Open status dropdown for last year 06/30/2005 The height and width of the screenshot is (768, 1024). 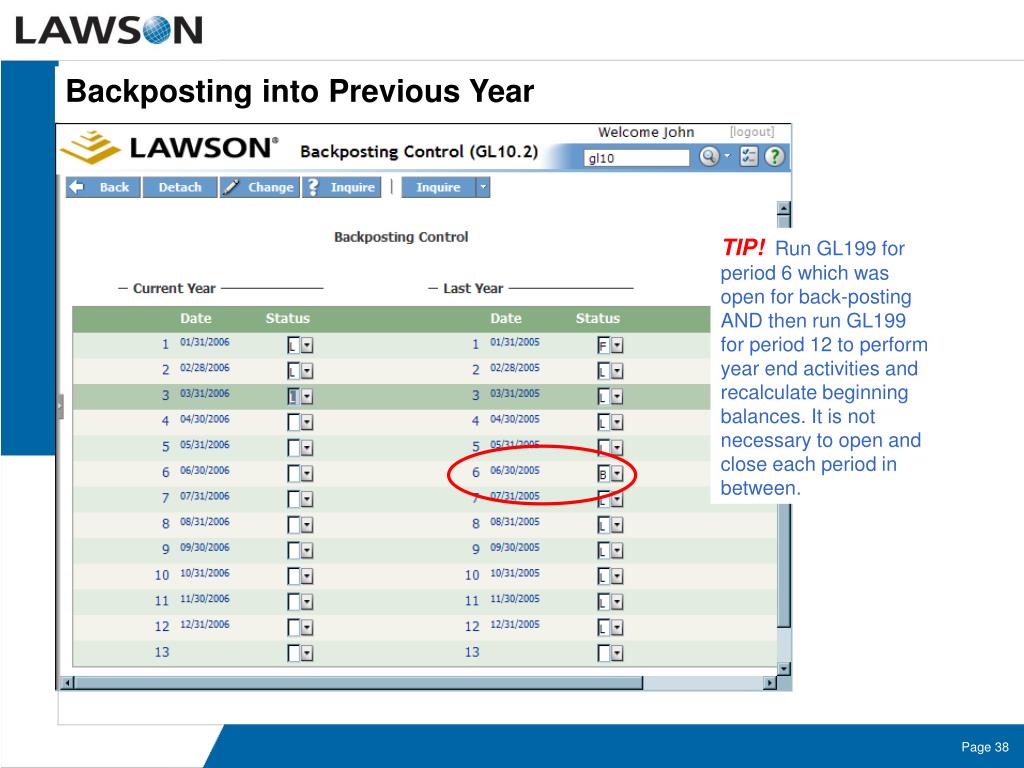coord(617,473)
